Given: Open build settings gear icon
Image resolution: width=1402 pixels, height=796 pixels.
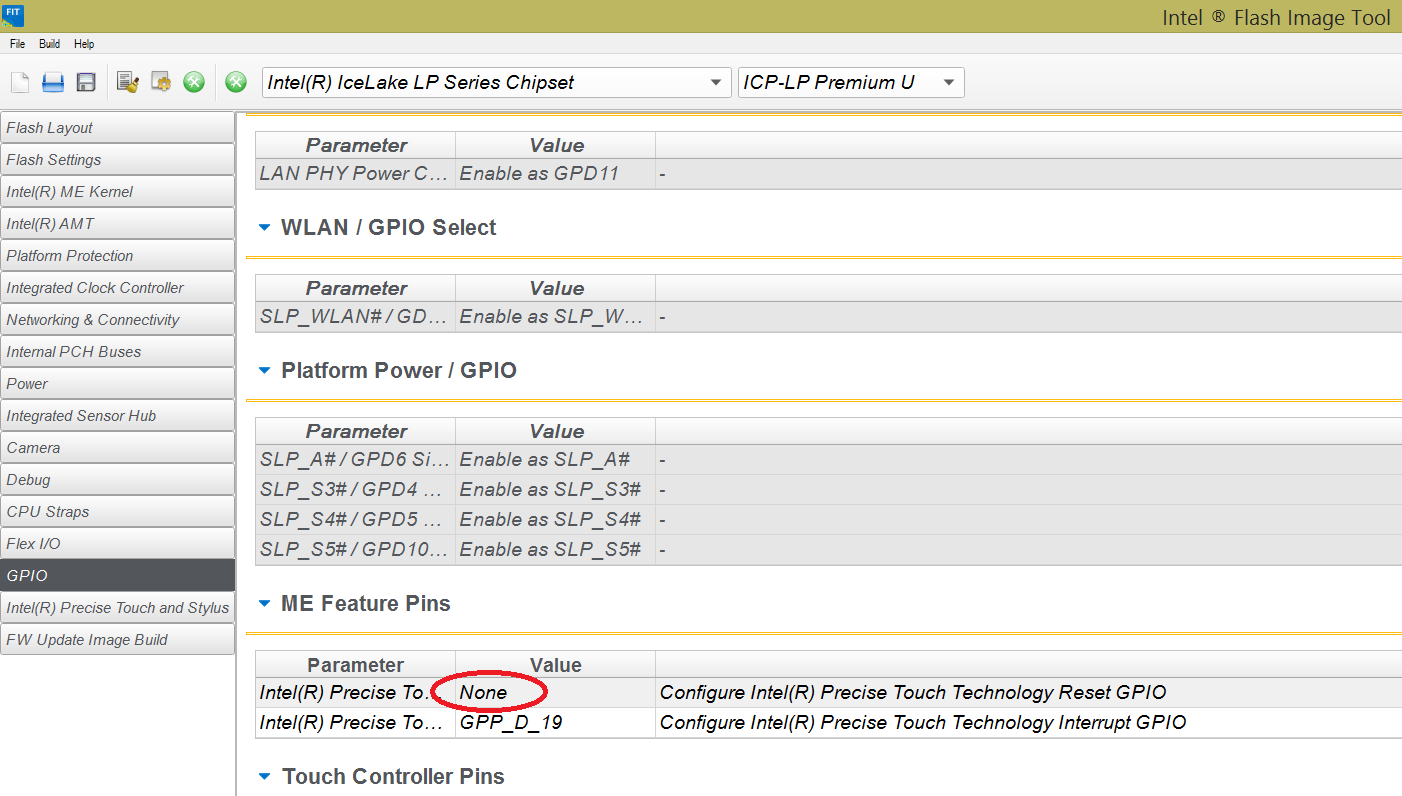Looking at the screenshot, I should pos(160,82).
